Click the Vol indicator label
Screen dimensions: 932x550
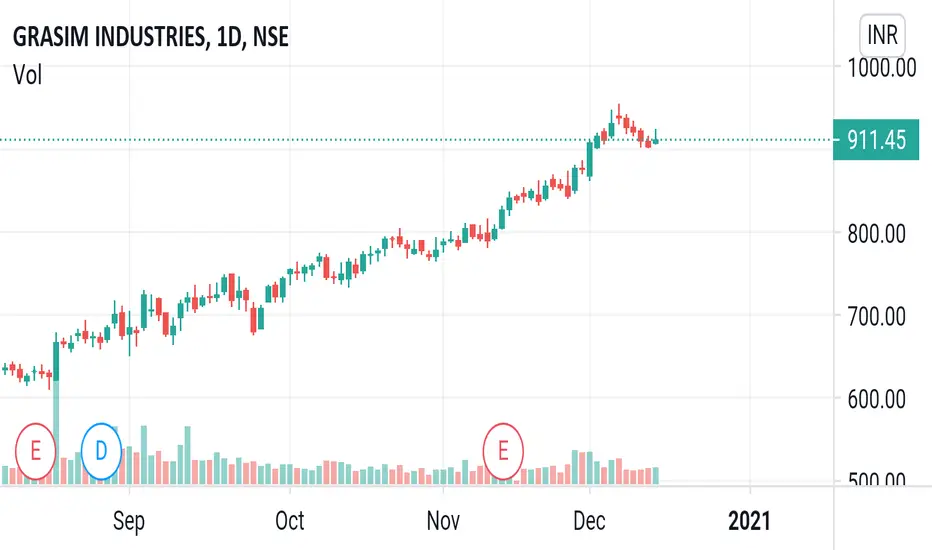(x=27, y=76)
